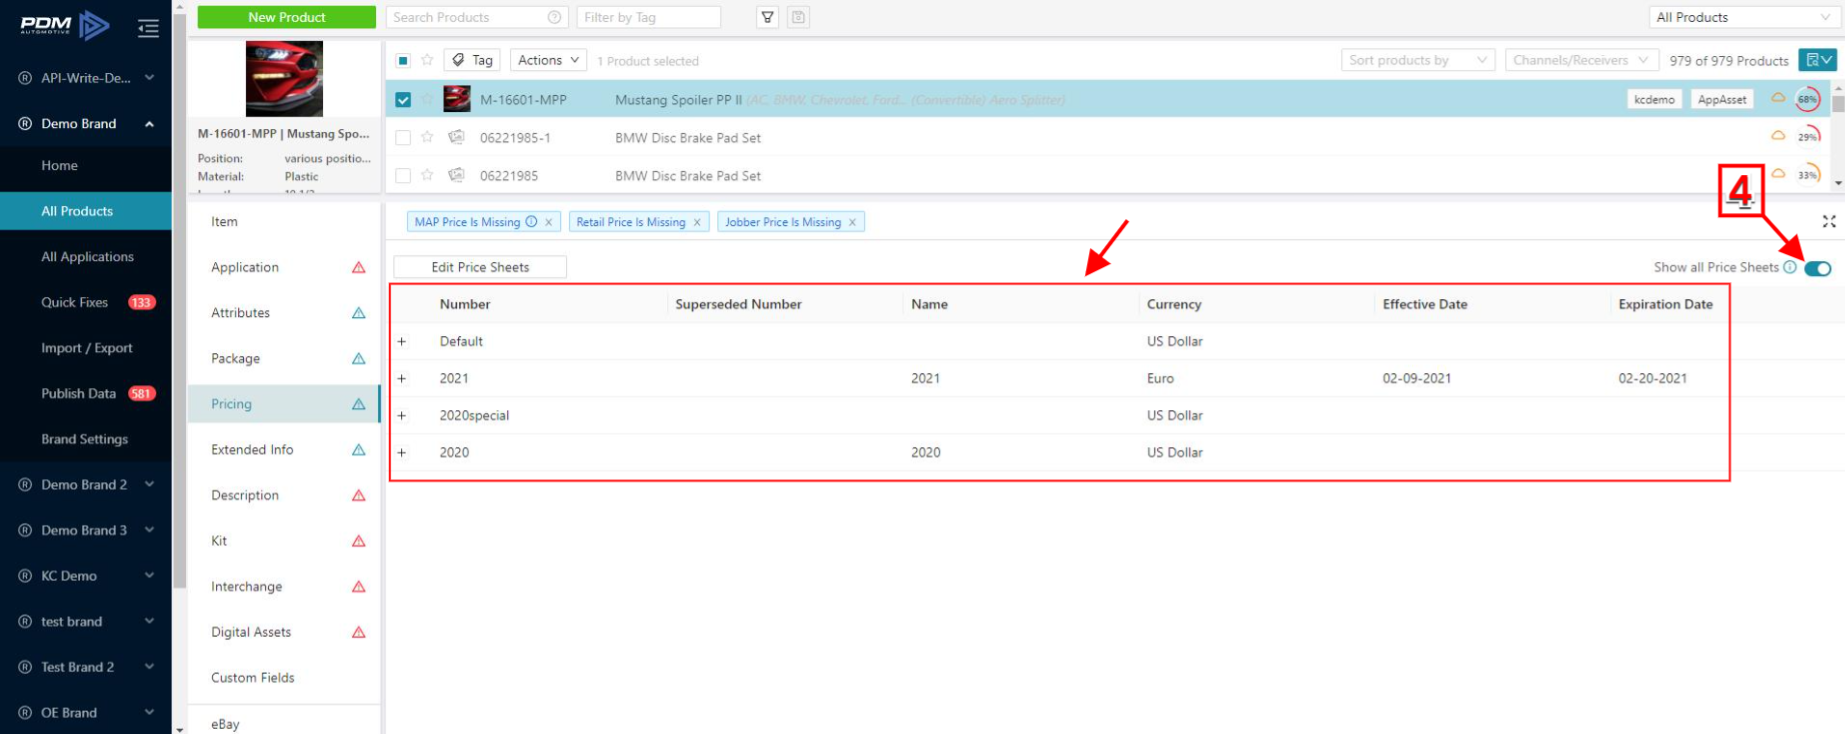The image size is (1845, 734).
Task: Click placeholder image icon of 06221985-1
Action: [456, 137]
